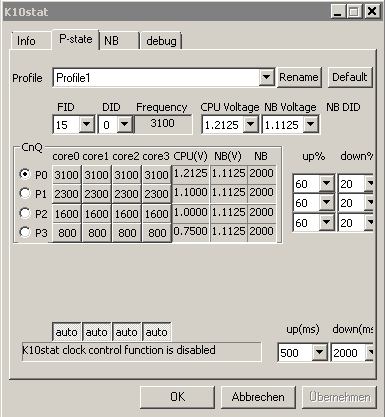Click core1 P3 800 button
The image size is (385, 417).
[x=97, y=233]
